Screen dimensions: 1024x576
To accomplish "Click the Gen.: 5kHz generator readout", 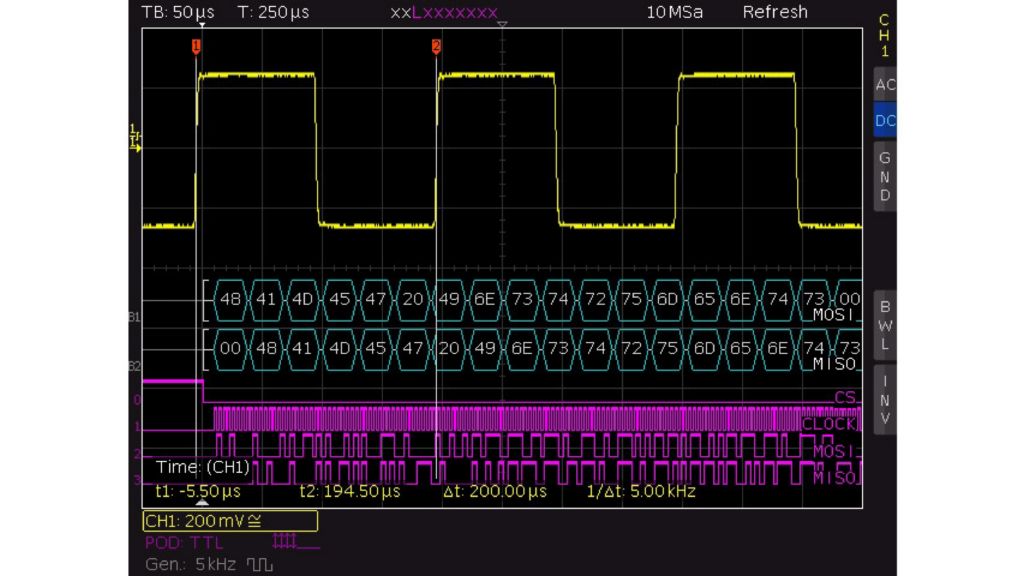I will [x=190, y=565].
